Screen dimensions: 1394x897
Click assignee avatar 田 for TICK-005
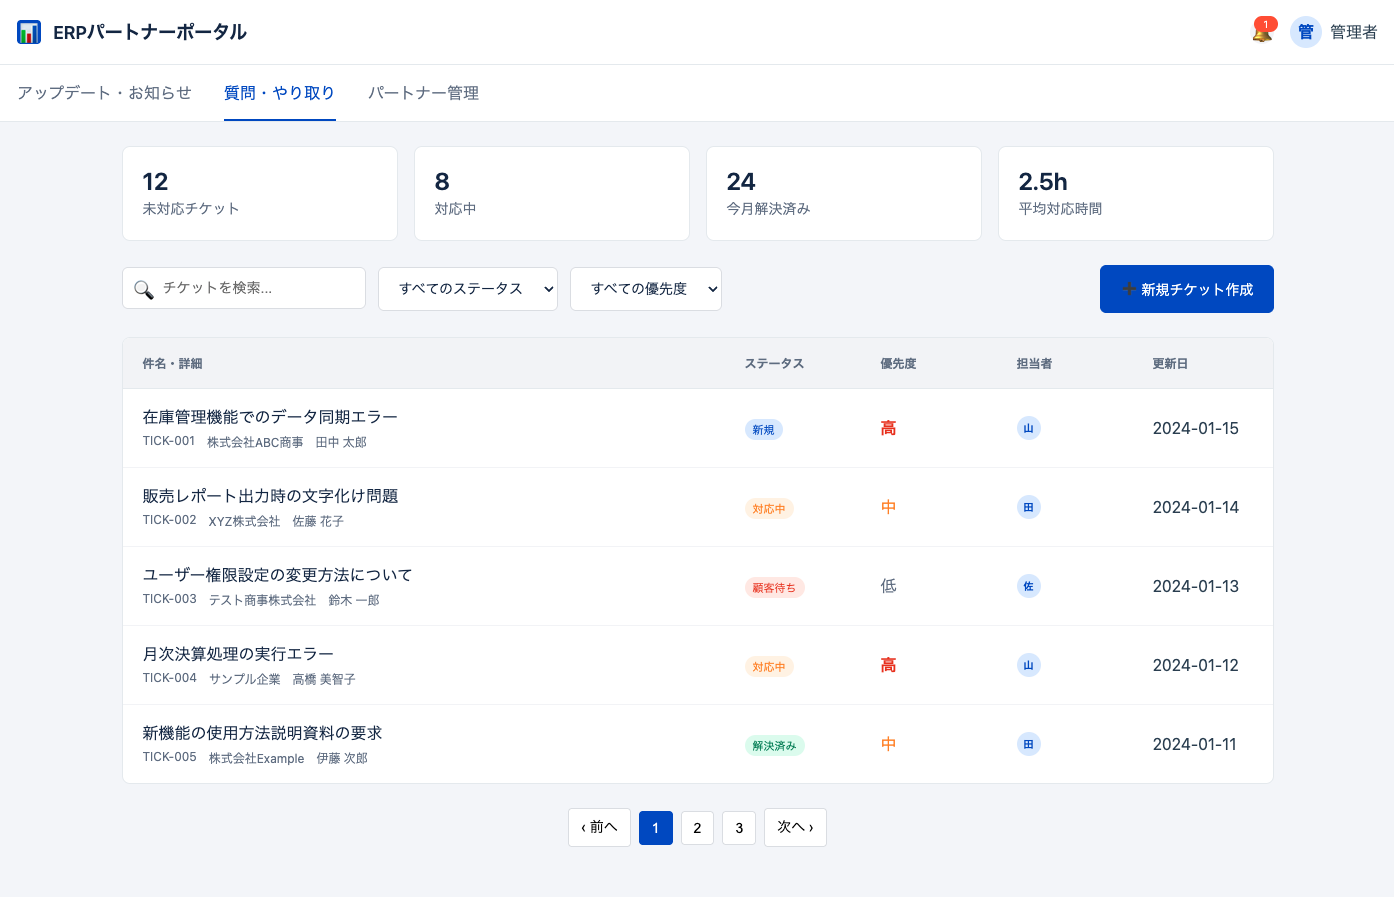(x=1028, y=744)
